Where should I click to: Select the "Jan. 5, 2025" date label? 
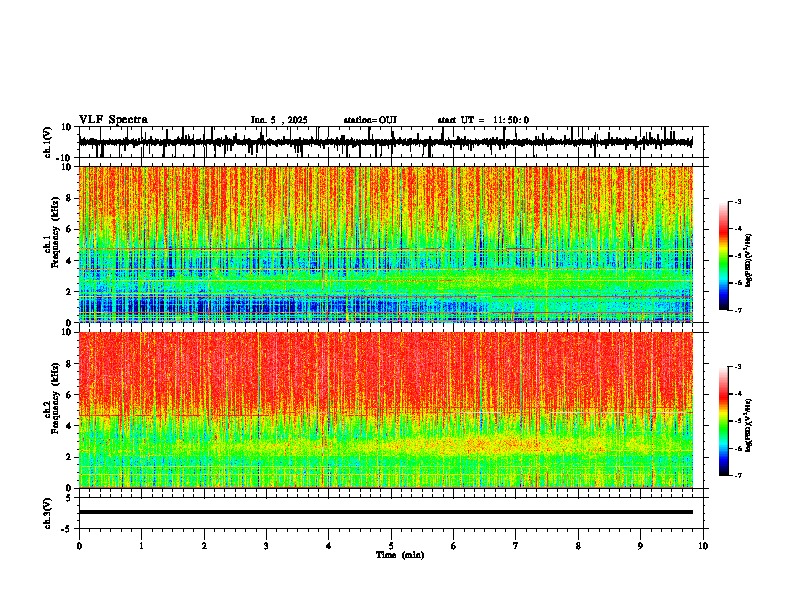coord(279,120)
